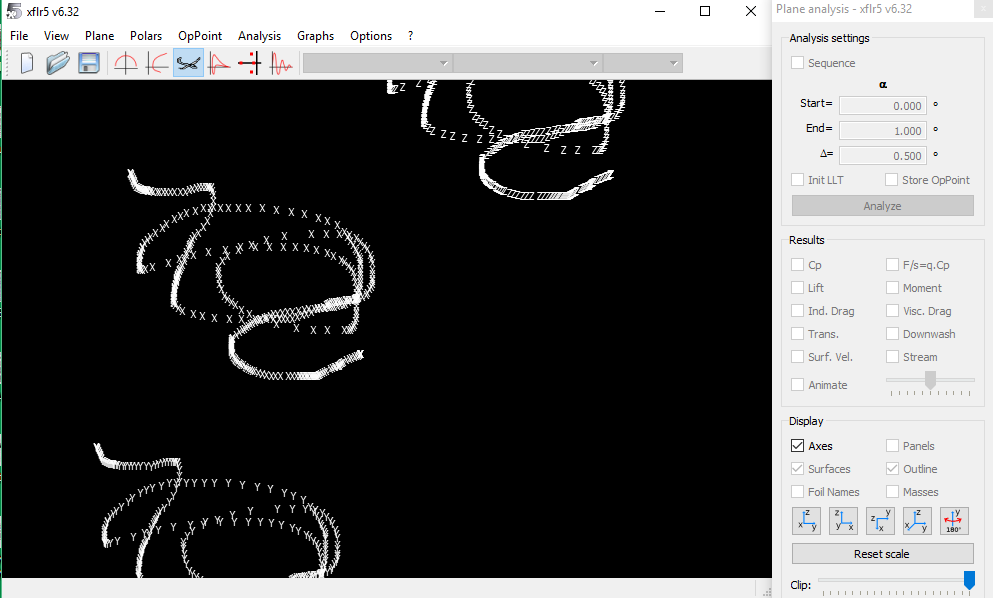Toggle the Outline checkbox
This screenshot has height=598, width=993.
pos(892,469)
